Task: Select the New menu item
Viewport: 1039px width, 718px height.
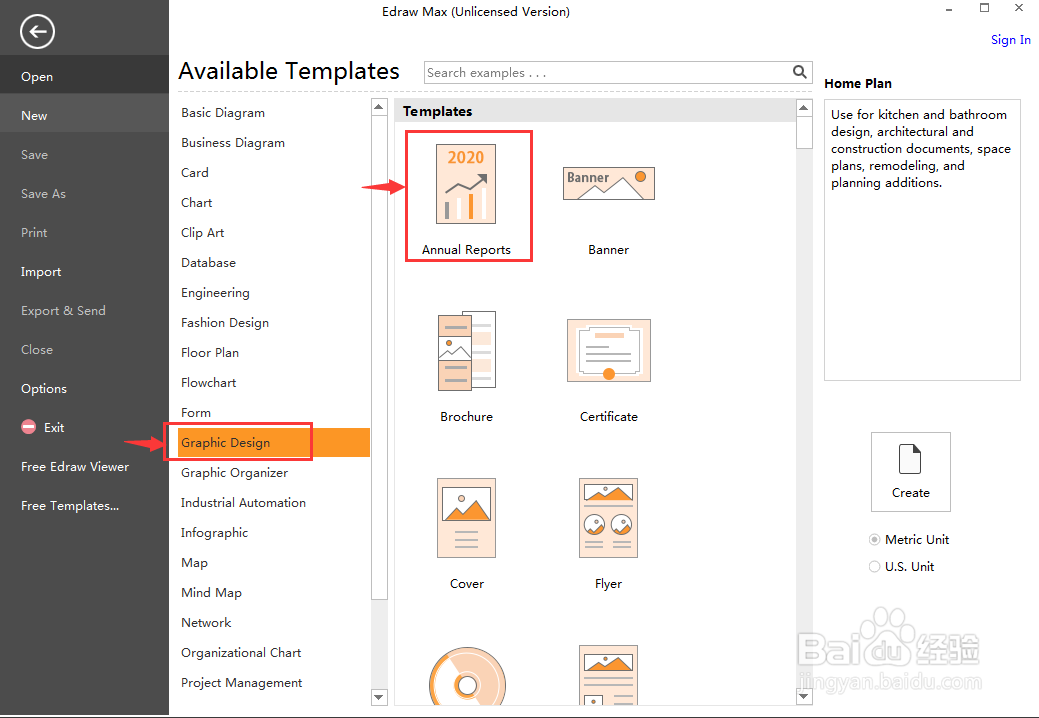Action: 84,115
